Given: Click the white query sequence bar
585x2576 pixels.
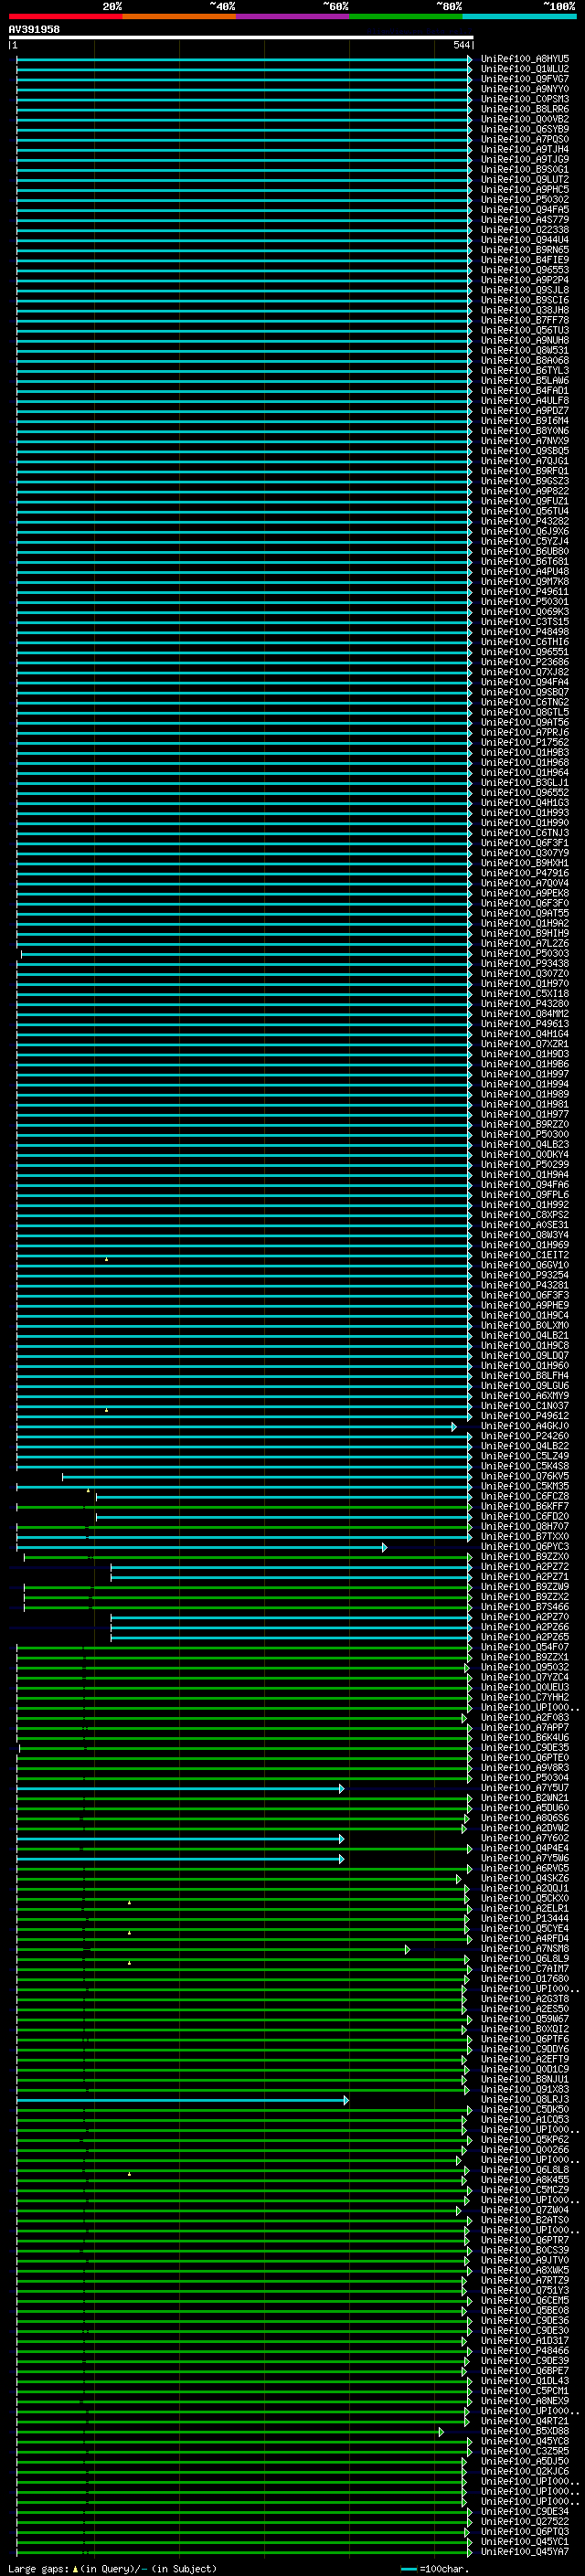Looking at the screenshot, I should point(240,37).
